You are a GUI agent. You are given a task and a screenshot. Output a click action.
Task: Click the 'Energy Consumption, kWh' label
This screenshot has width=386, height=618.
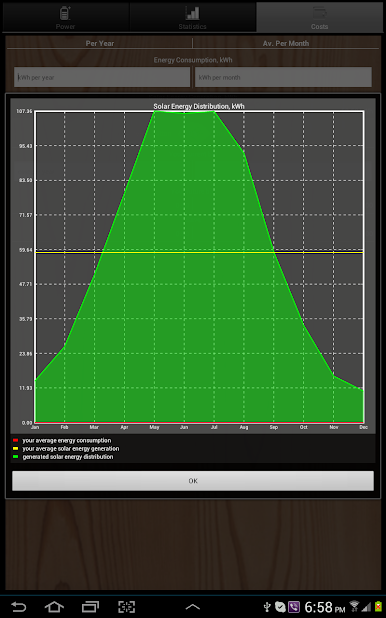(x=193, y=60)
